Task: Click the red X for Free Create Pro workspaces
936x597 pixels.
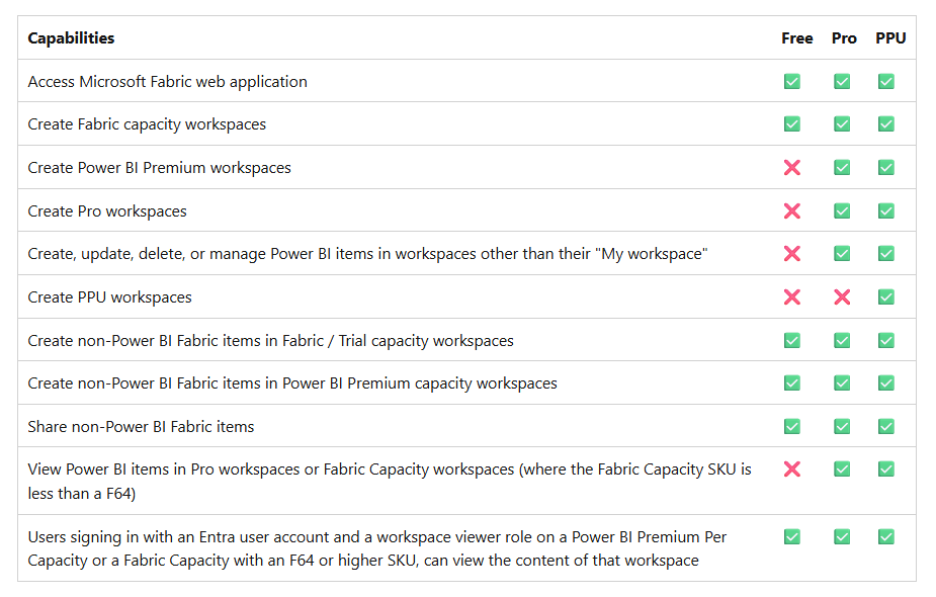Action: [x=792, y=211]
